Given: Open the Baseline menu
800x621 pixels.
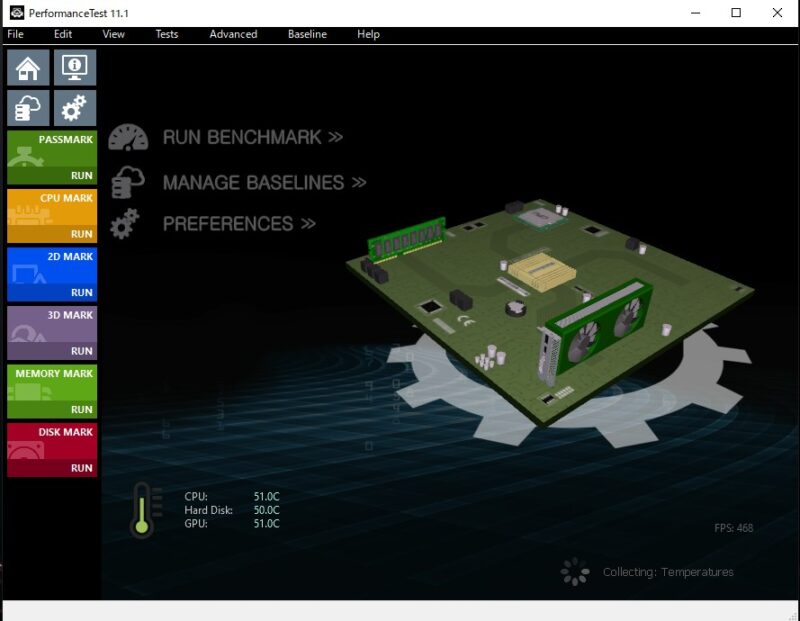Looking at the screenshot, I should tap(307, 34).
